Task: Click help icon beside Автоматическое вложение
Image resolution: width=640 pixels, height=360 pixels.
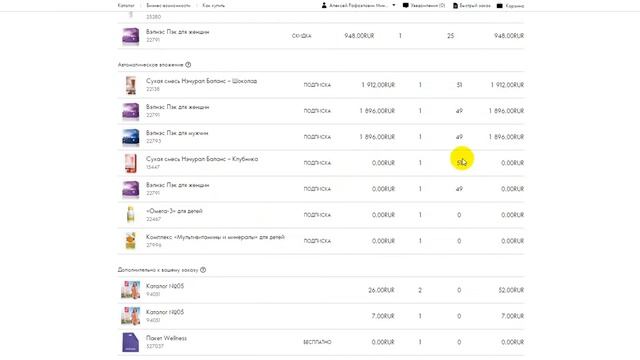Action: [x=188, y=64]
